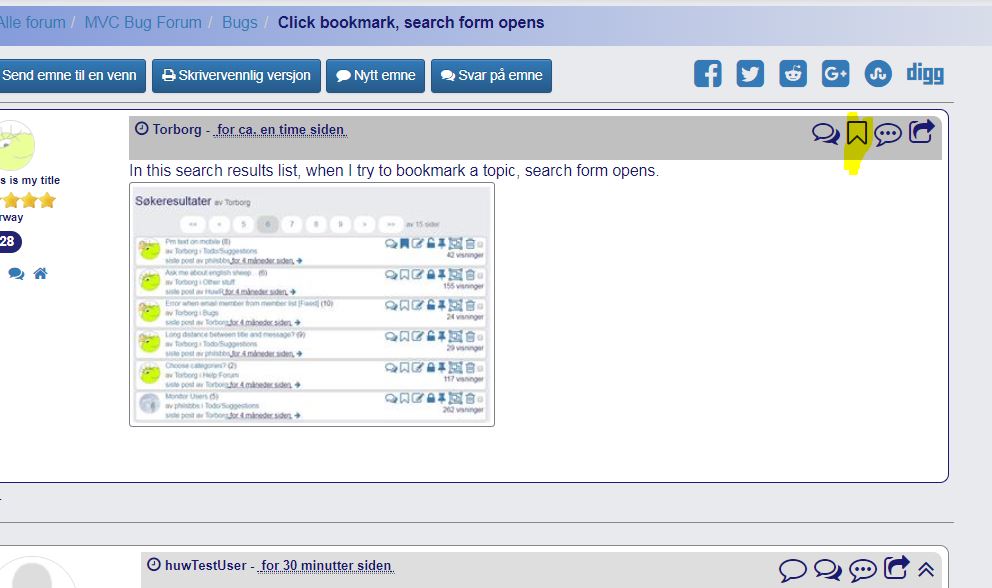Go to 'MVC Bug Forum' breadcrumb

click(143, 22)
